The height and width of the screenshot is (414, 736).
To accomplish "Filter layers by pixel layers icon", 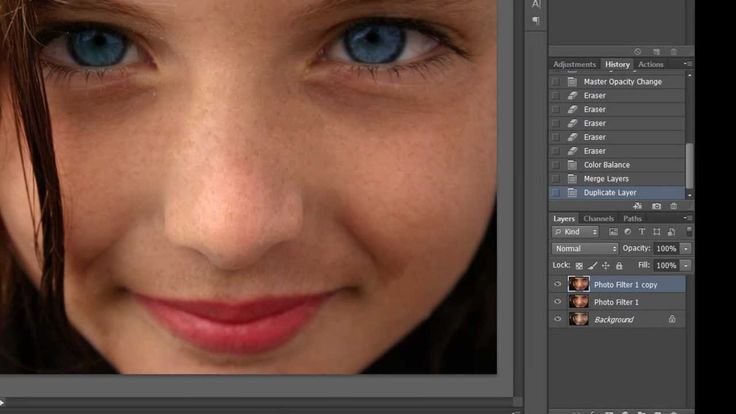I will coord(613,232).
